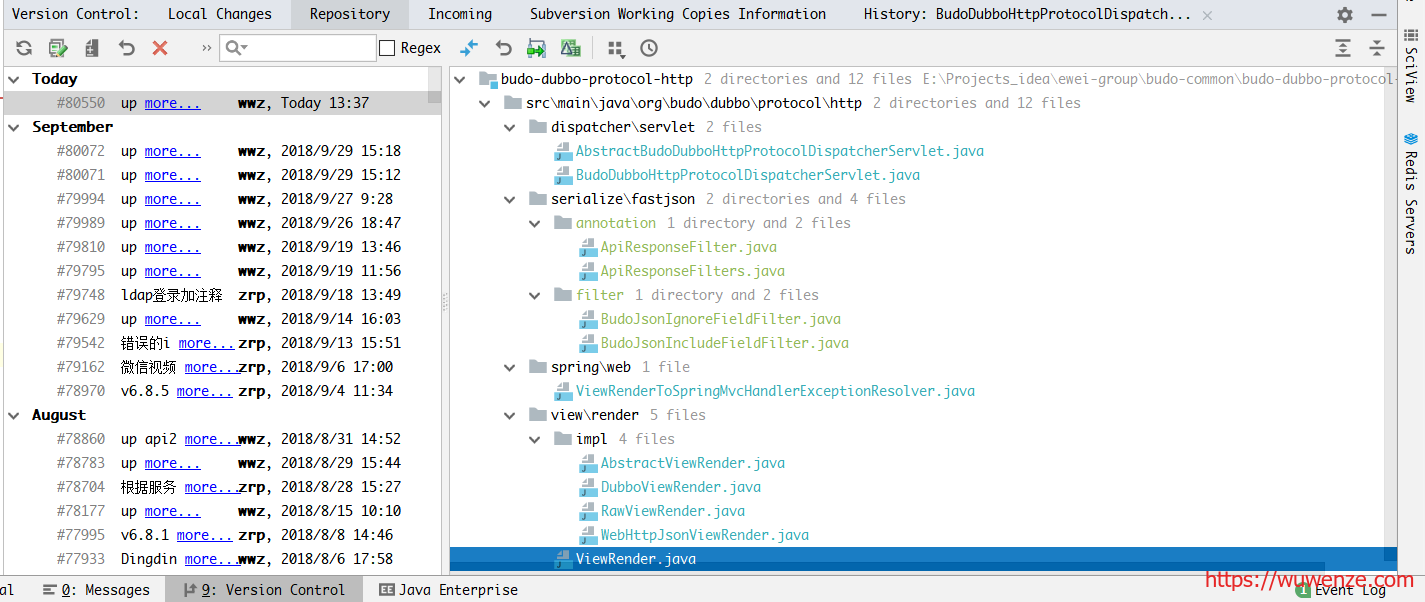The height and width of the screenshot is (602, 1425).
Task: Click the revision search input field
Action: (x=298, y=48)
